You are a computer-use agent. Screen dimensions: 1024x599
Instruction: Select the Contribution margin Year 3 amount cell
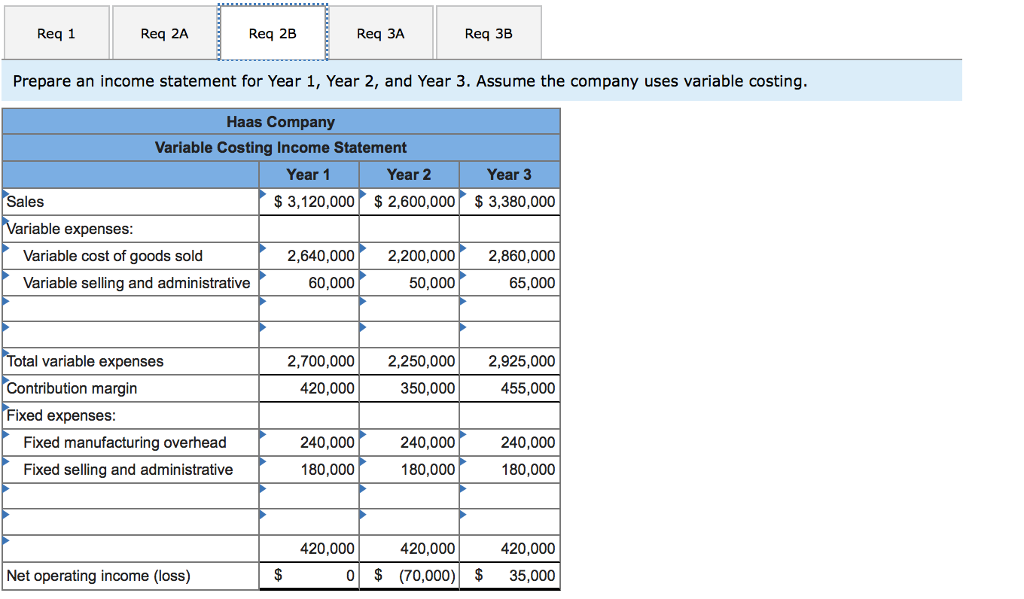point(510,388)
